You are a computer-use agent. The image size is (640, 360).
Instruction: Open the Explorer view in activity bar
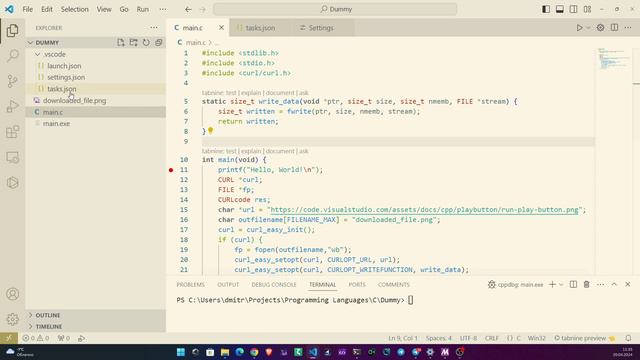click(13, 31)
